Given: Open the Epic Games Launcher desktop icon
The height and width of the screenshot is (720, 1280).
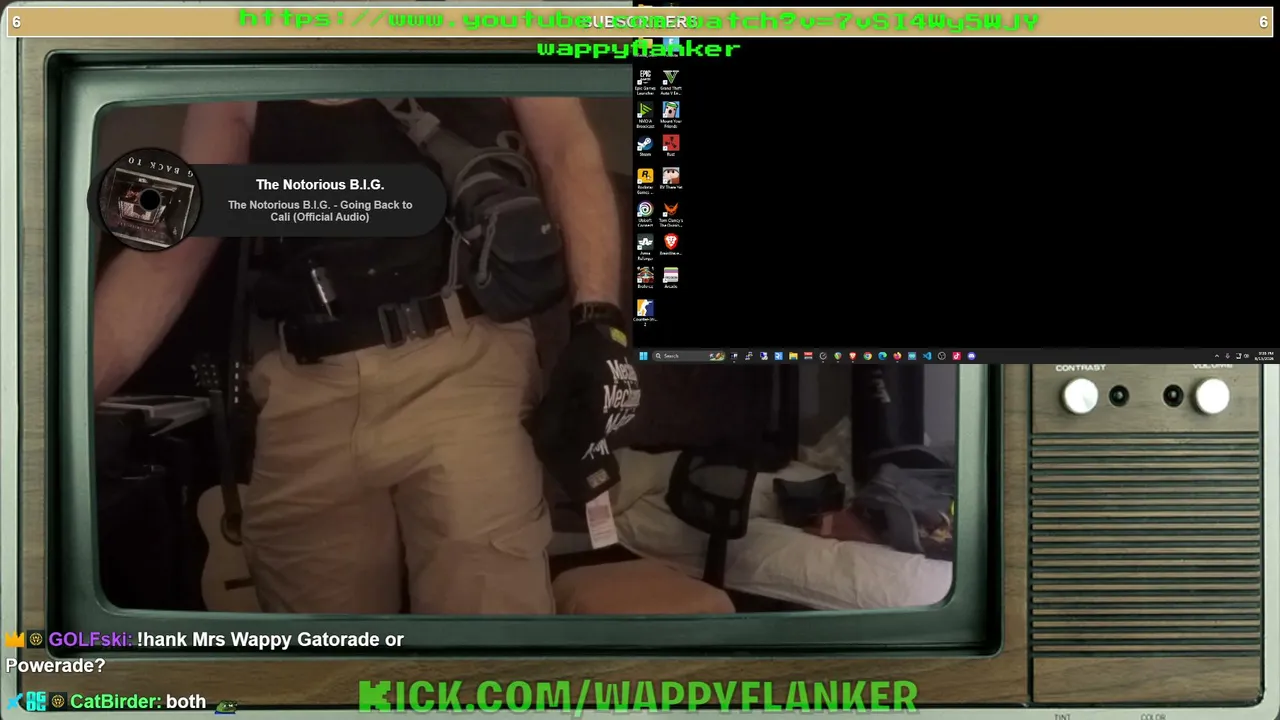Looking at the screenshot, I should [645, 81].
